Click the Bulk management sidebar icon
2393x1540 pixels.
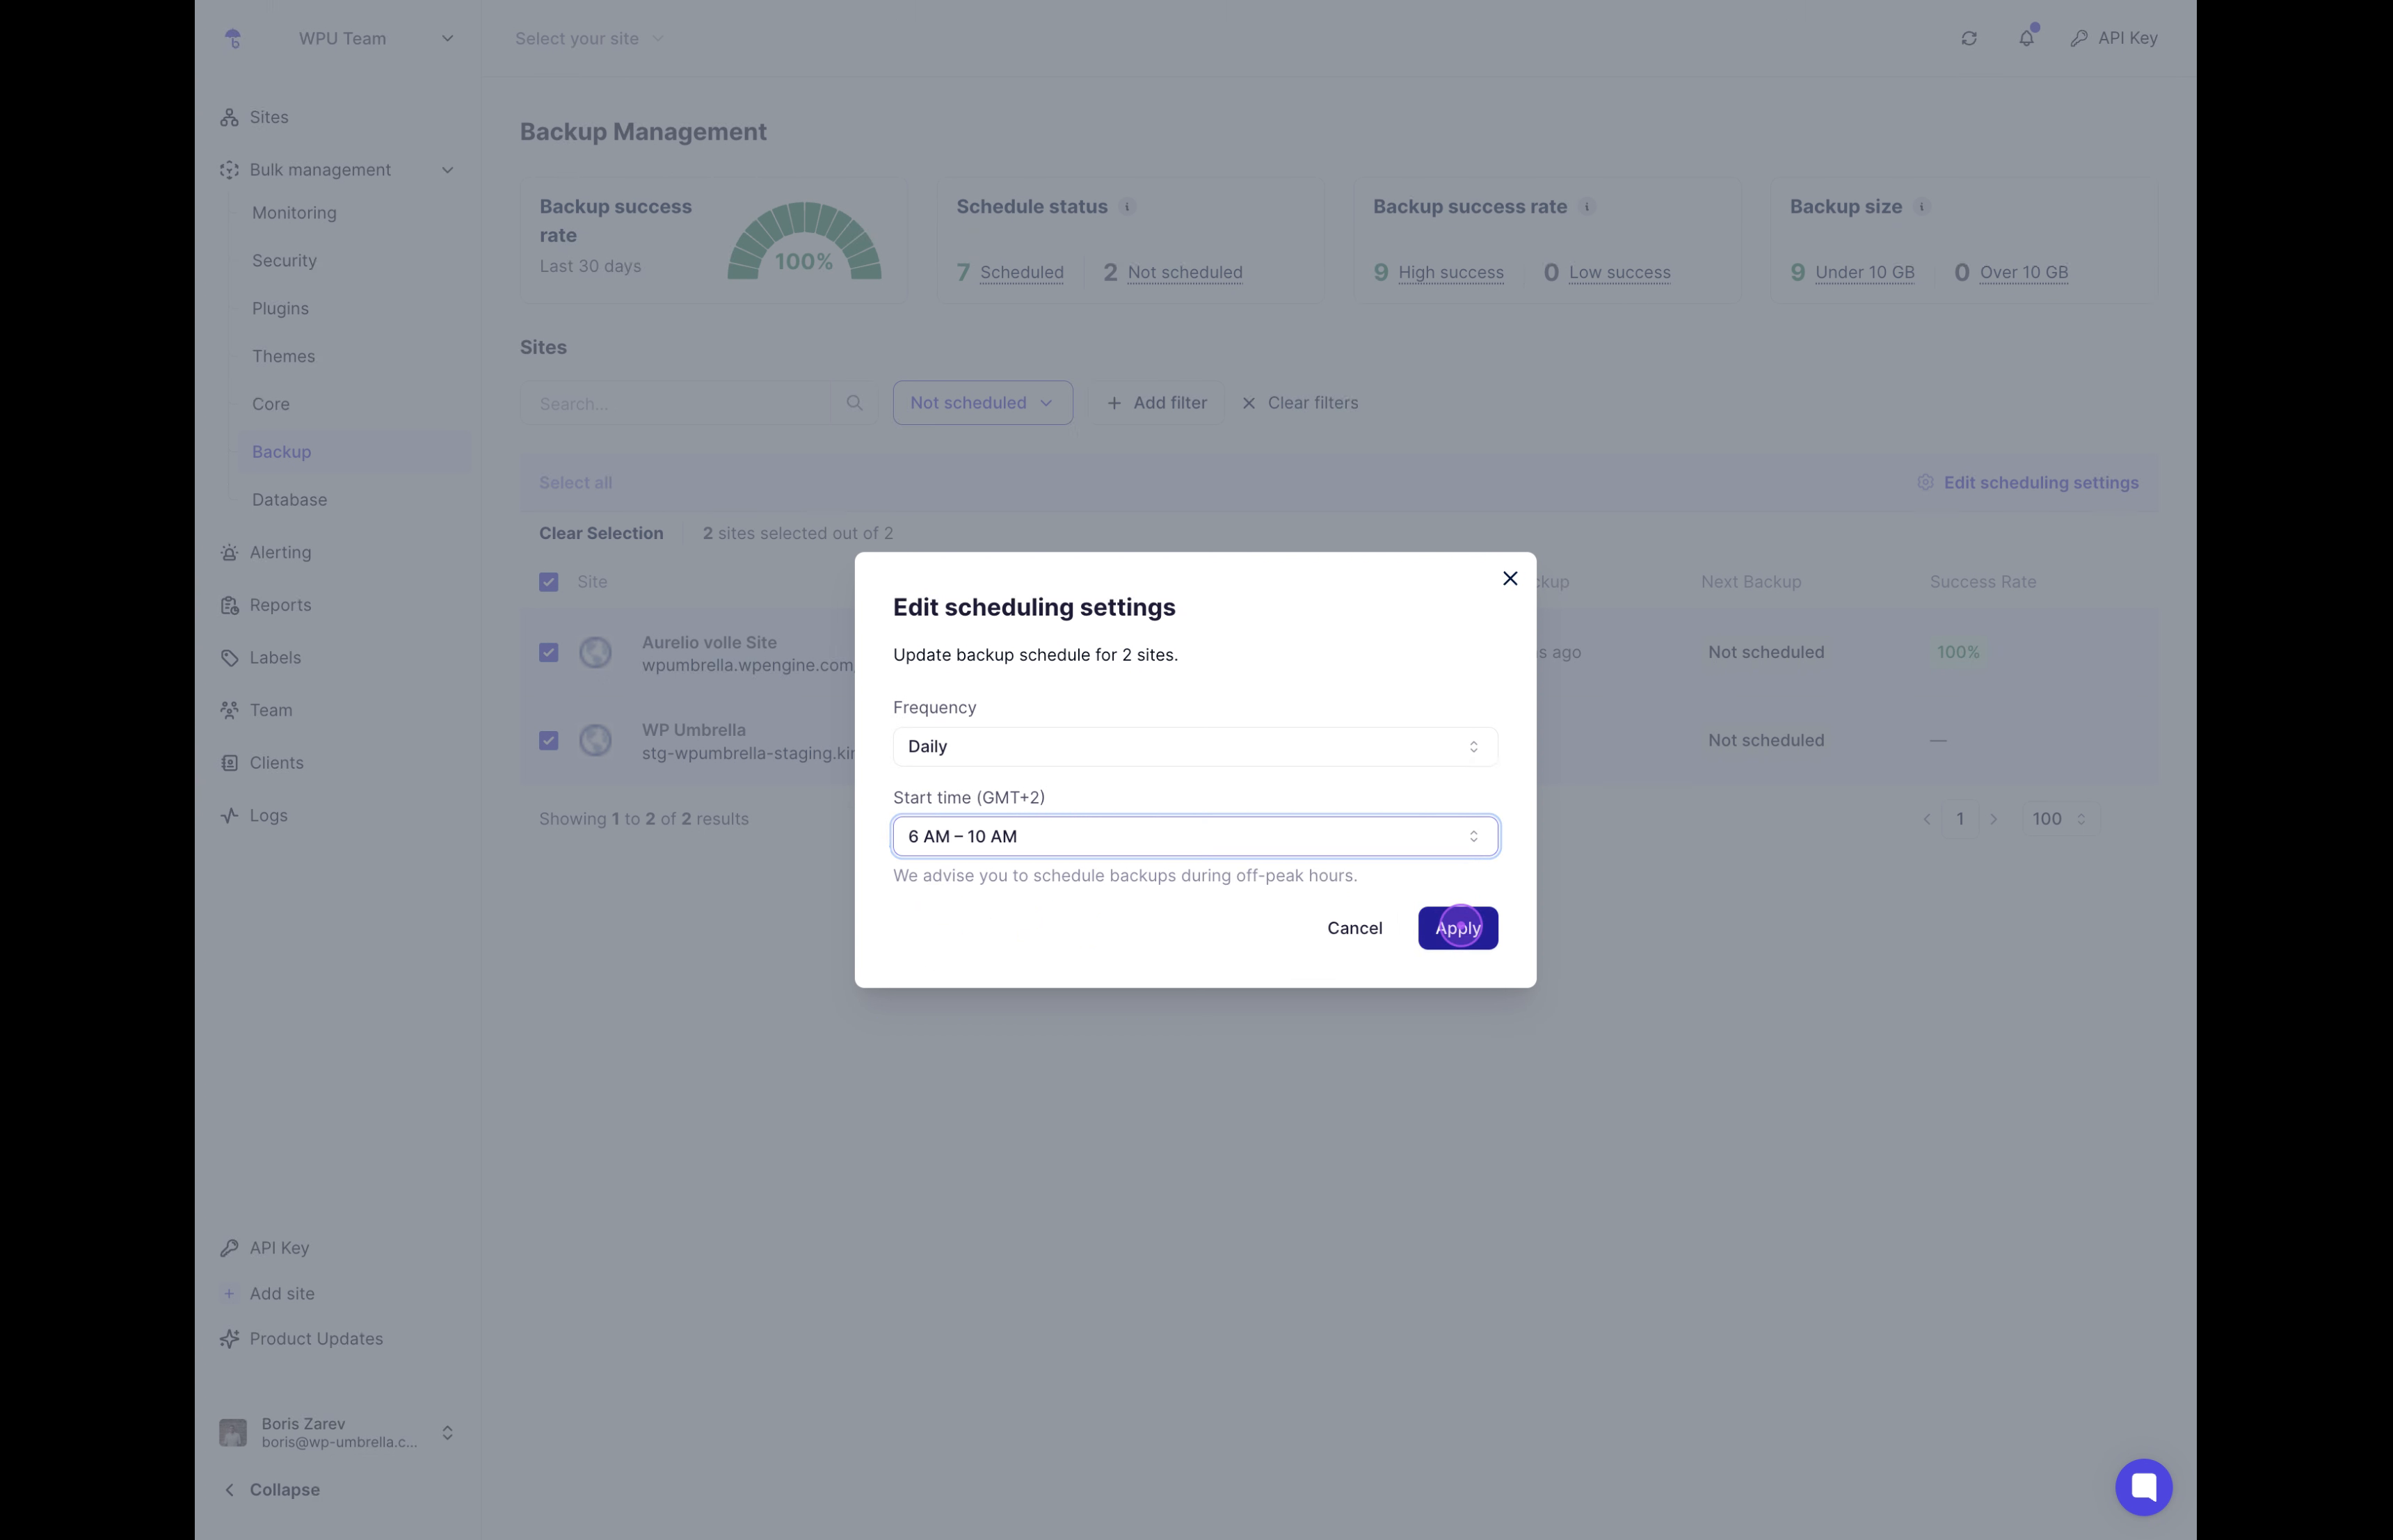point(229,170)
